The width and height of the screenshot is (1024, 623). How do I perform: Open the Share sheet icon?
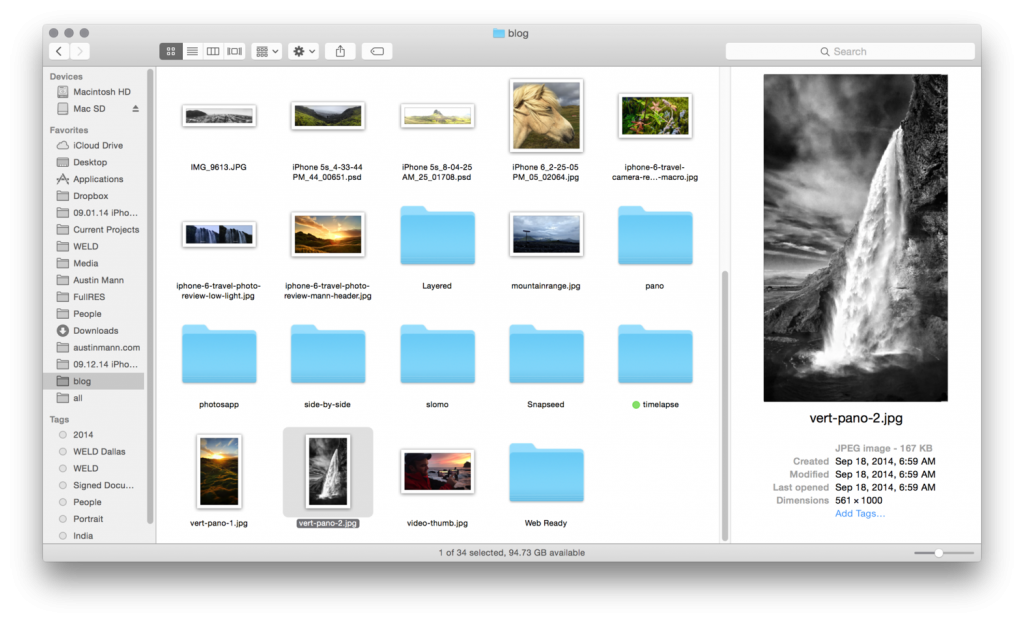tap(339, 51)
